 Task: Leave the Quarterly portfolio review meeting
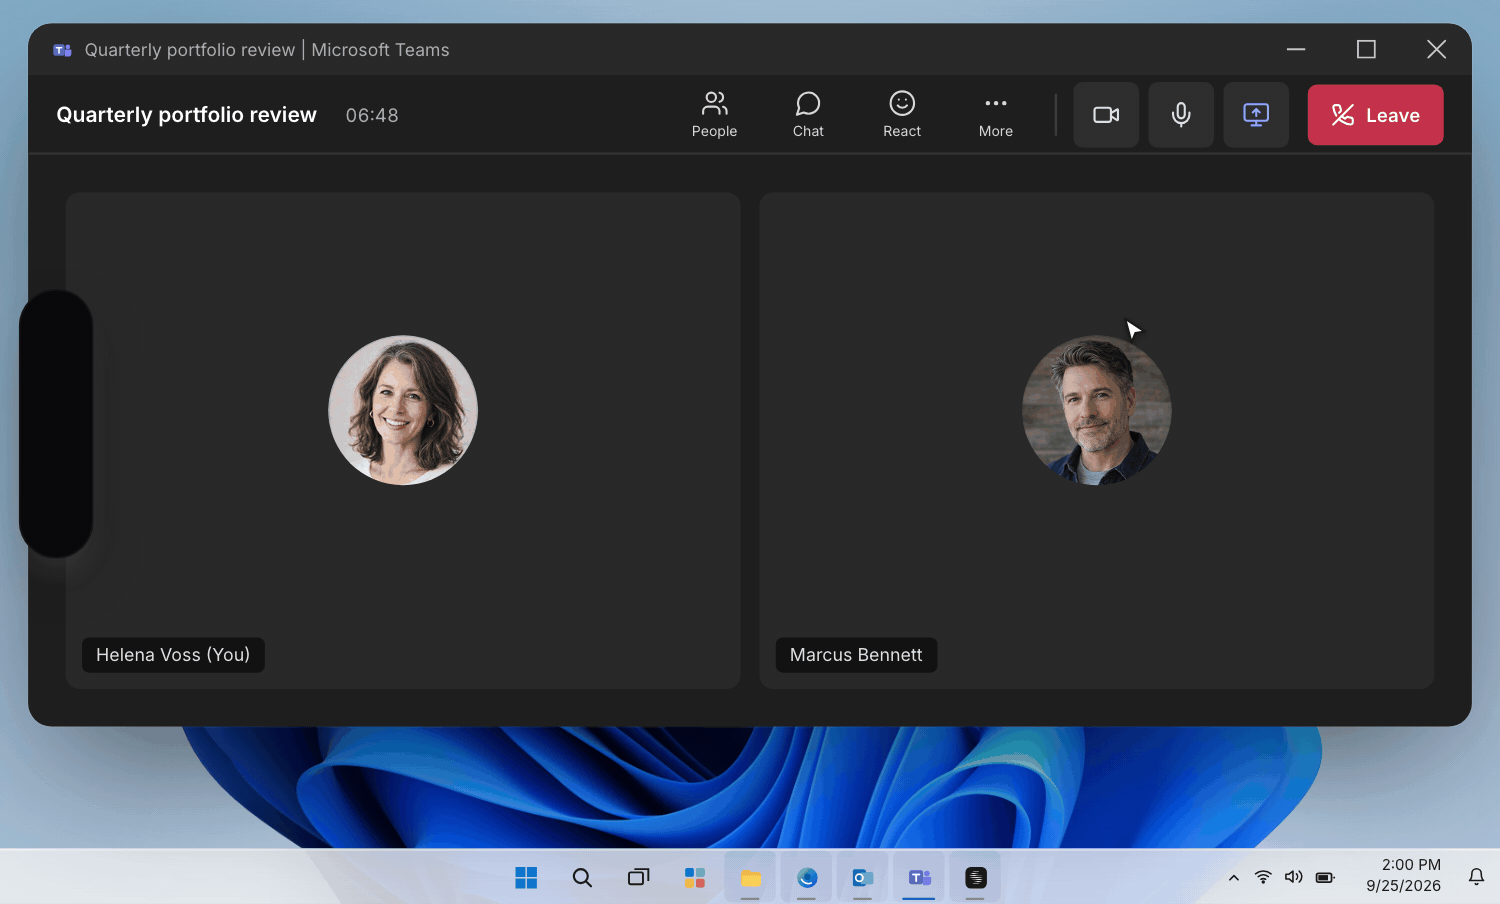1375,115
